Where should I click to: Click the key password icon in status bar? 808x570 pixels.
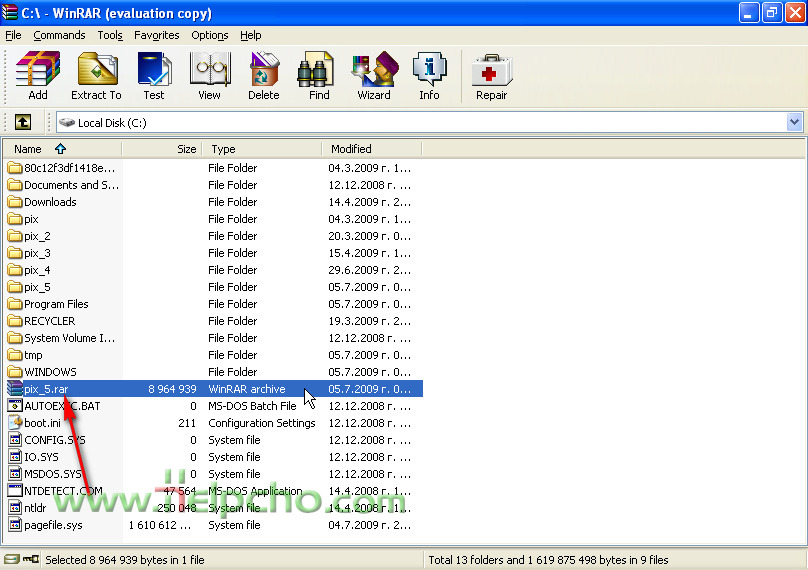click(x=31, y=559)
